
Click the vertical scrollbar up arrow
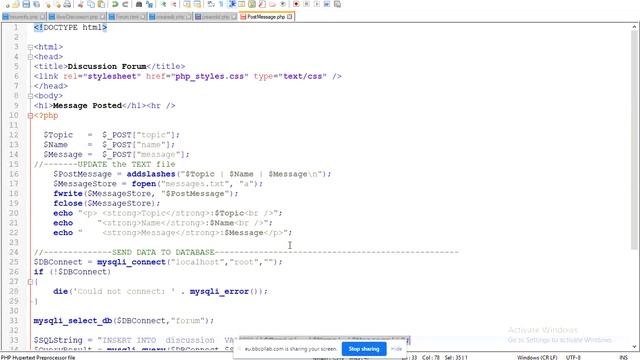[634, 27]
